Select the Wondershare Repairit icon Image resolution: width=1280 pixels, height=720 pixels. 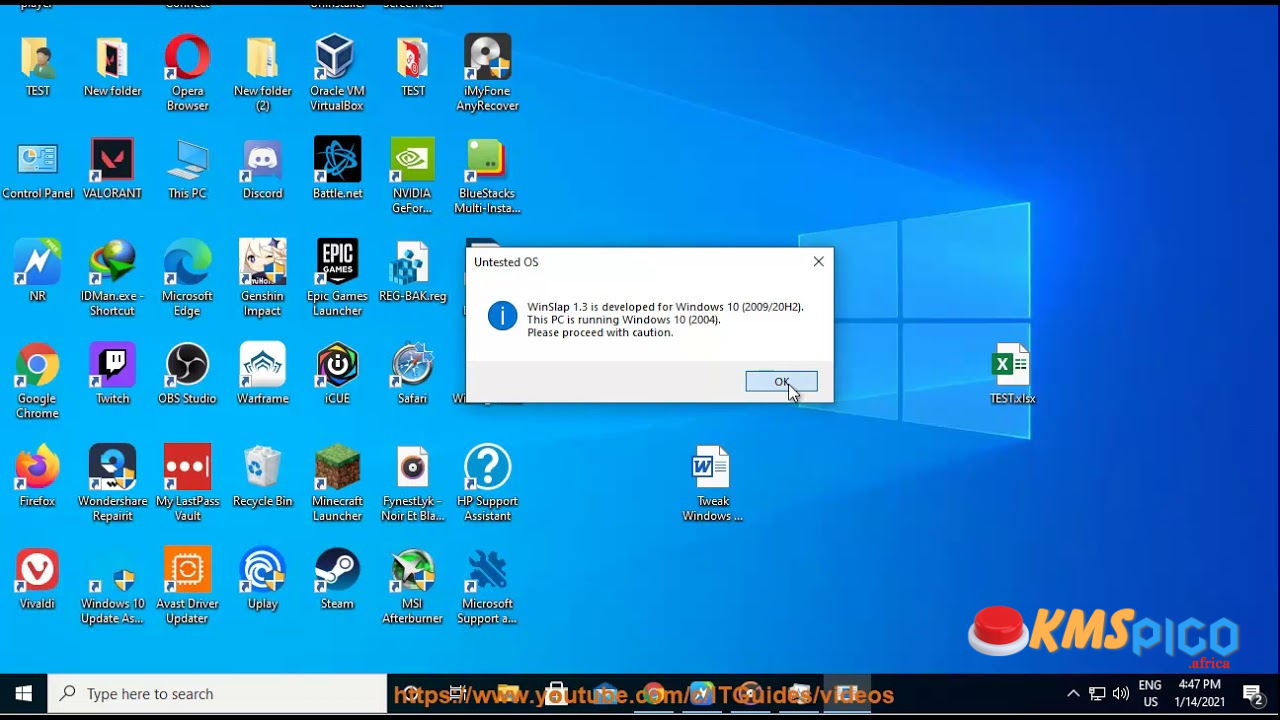112,484
